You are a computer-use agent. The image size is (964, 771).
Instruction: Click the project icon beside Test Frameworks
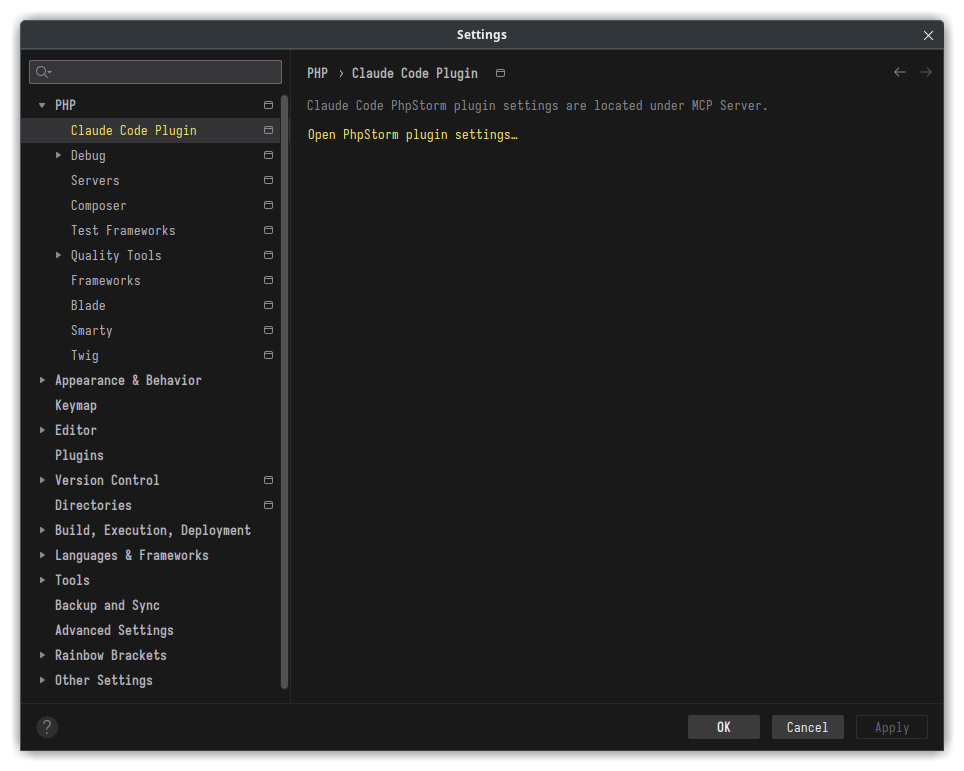267,229
